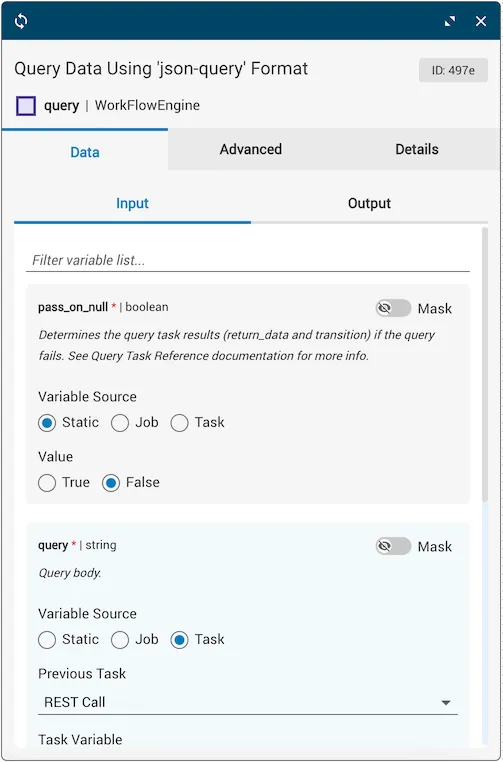
Task: Toggle Mask switch for pass_on_null
Action: (393, 308)
